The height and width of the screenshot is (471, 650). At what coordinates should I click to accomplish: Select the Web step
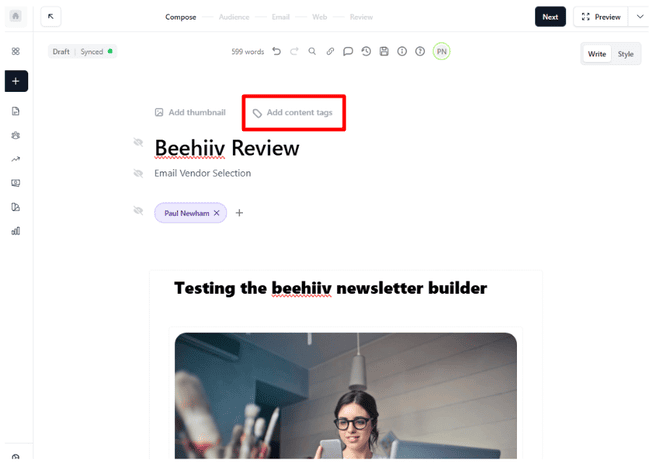[320, 17]
